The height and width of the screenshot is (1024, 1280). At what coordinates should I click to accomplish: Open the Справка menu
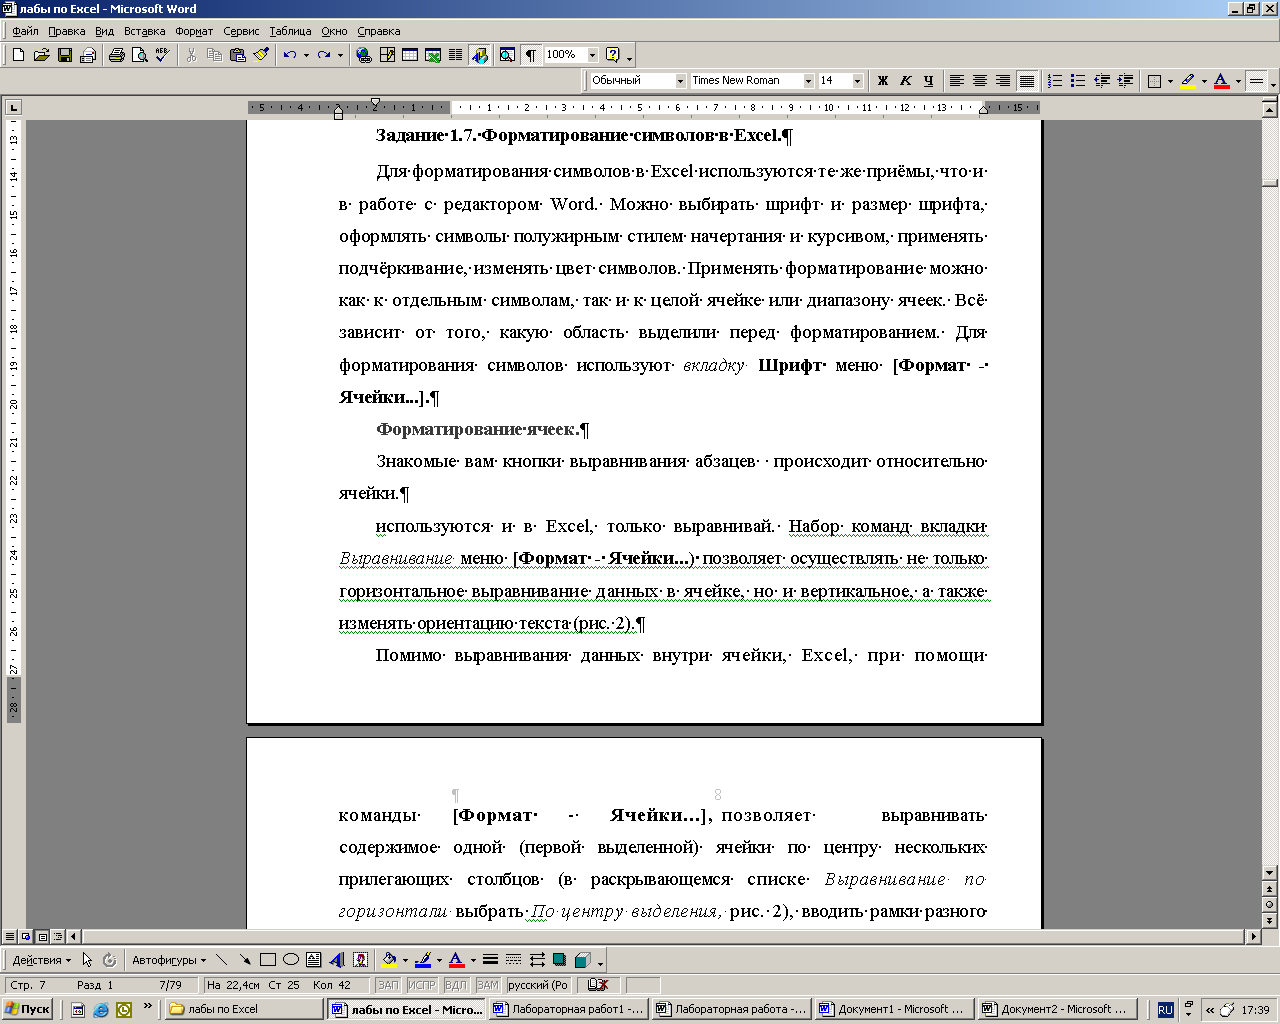378,31
